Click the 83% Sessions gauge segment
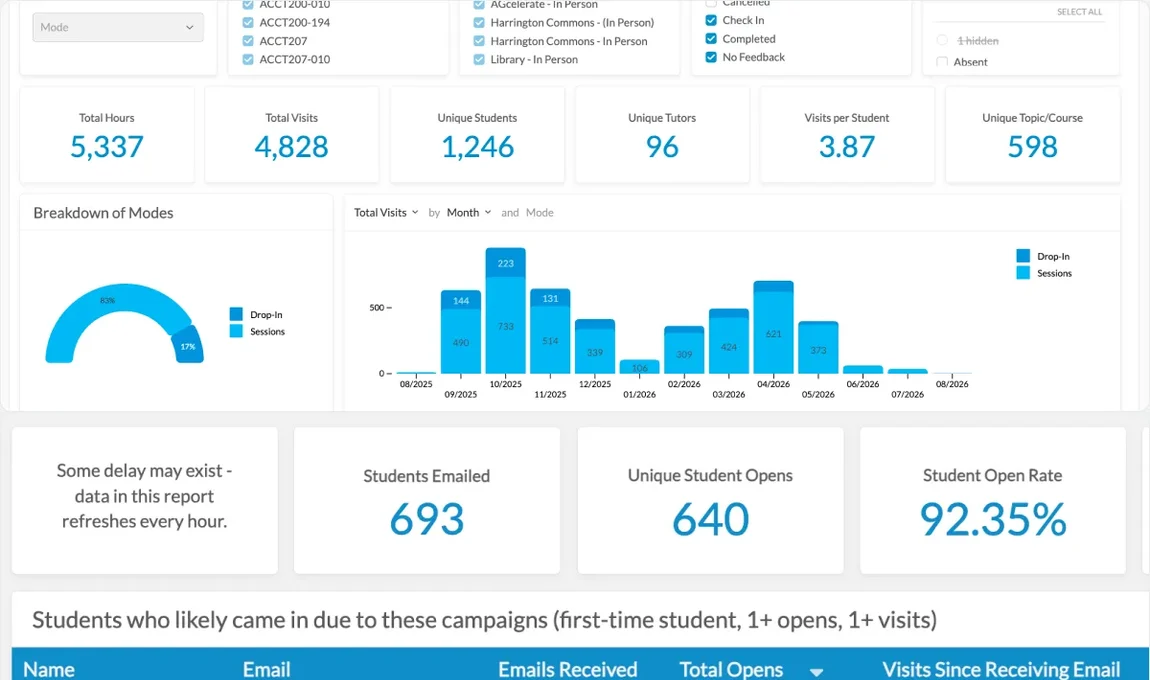The width and height of the screenshot is (1150, 680). click(108, 300)
